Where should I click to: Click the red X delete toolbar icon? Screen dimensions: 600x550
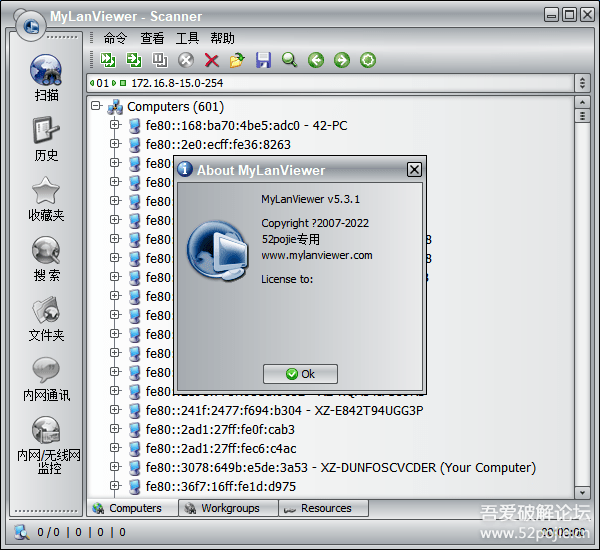coord(212,60)
